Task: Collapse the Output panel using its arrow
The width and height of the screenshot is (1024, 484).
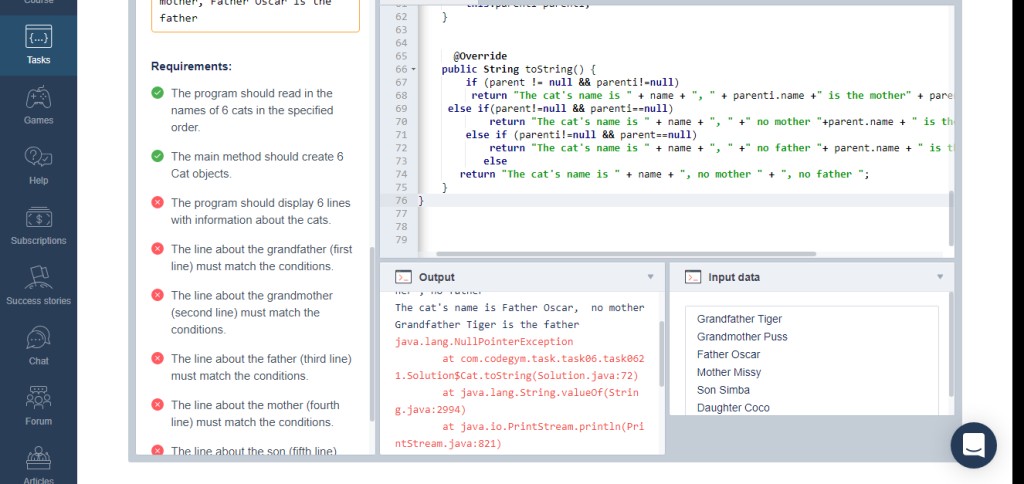Action: click(x=650, y=277)
